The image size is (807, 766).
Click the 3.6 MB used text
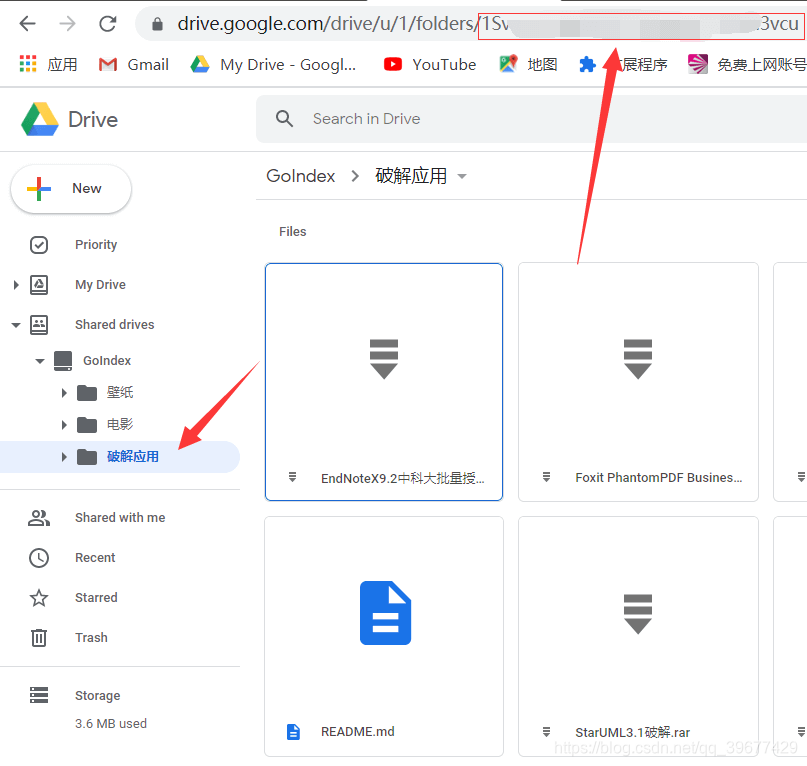111,724
